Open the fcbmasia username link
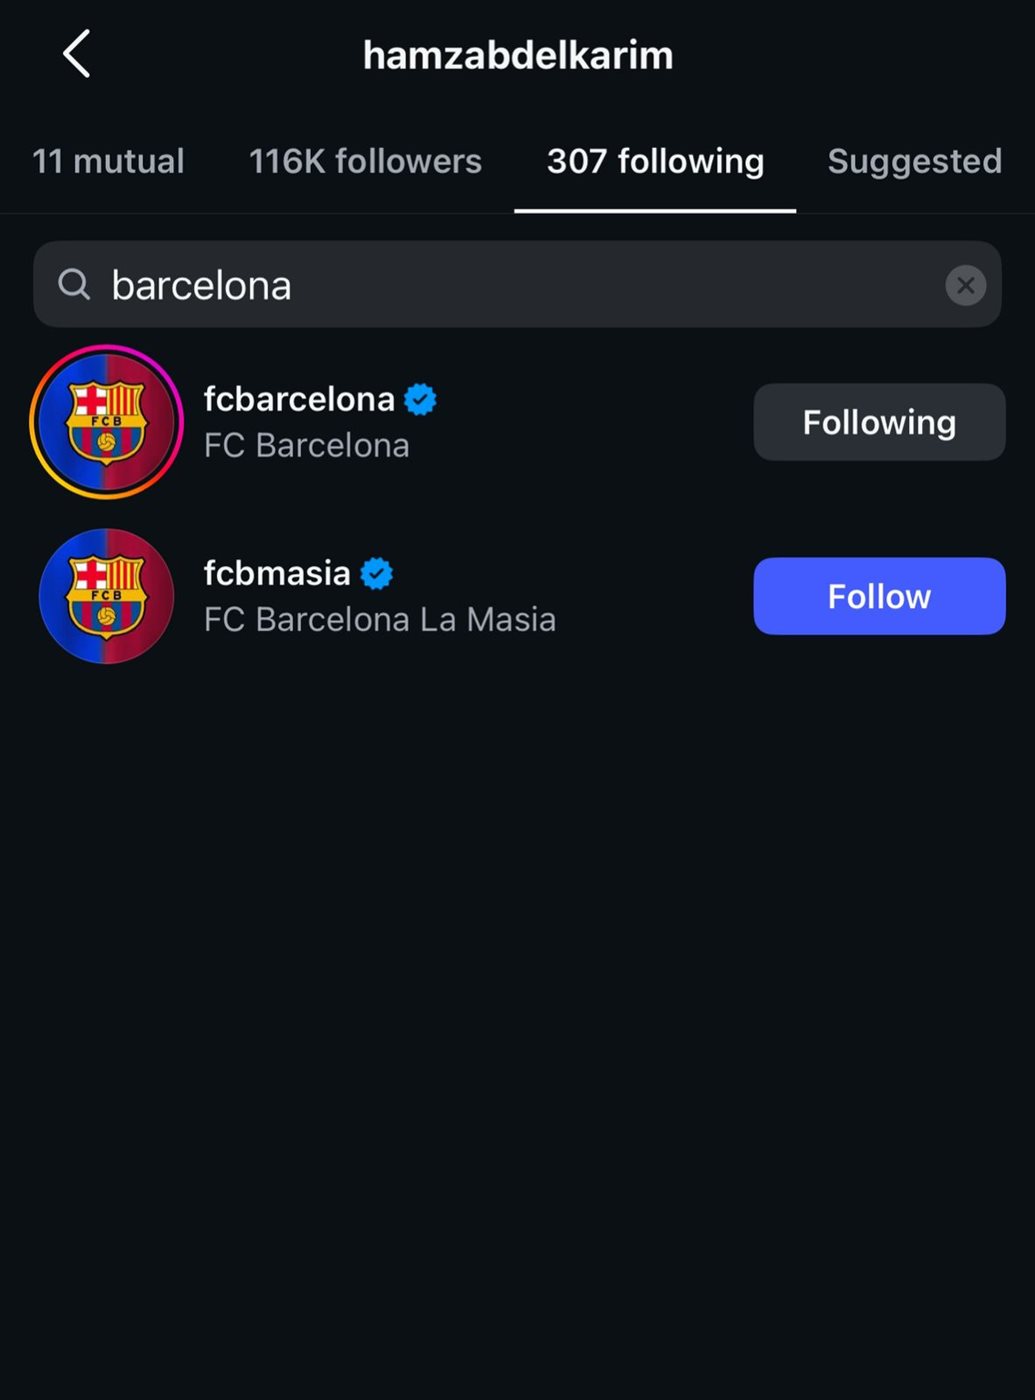 pyautogui.click(x=277, y=573)
